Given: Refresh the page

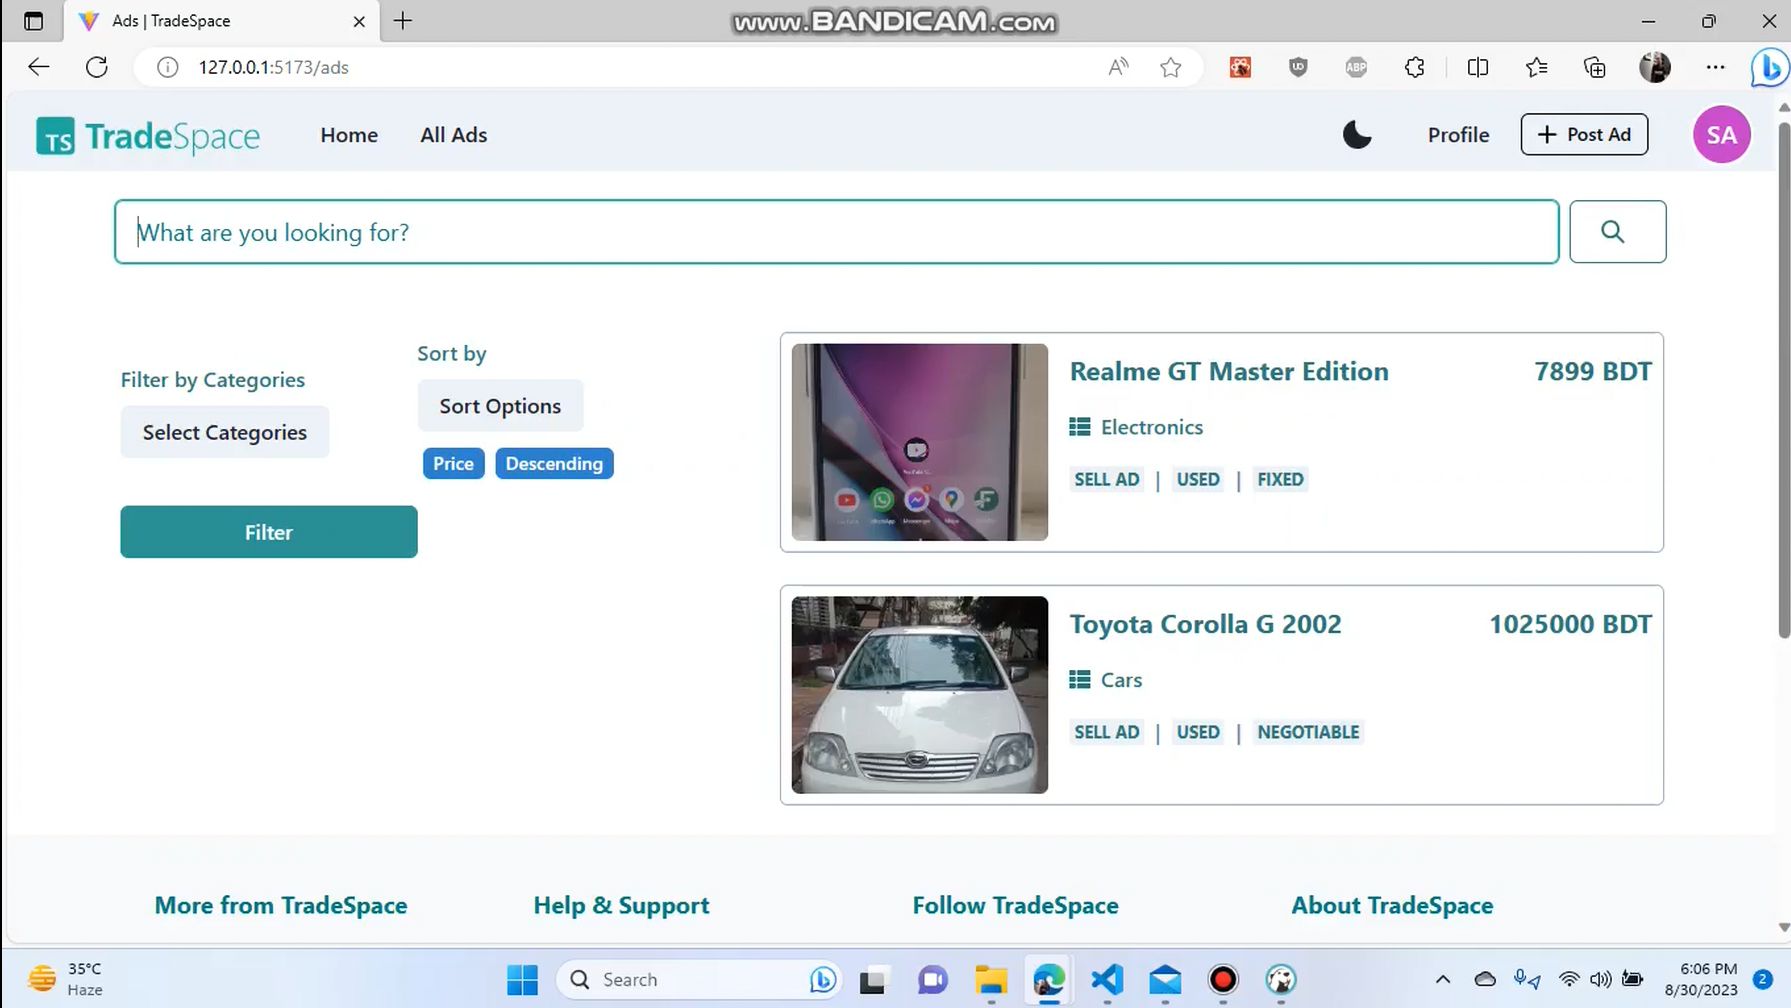Looking at the screenshot, I should 97,67.
